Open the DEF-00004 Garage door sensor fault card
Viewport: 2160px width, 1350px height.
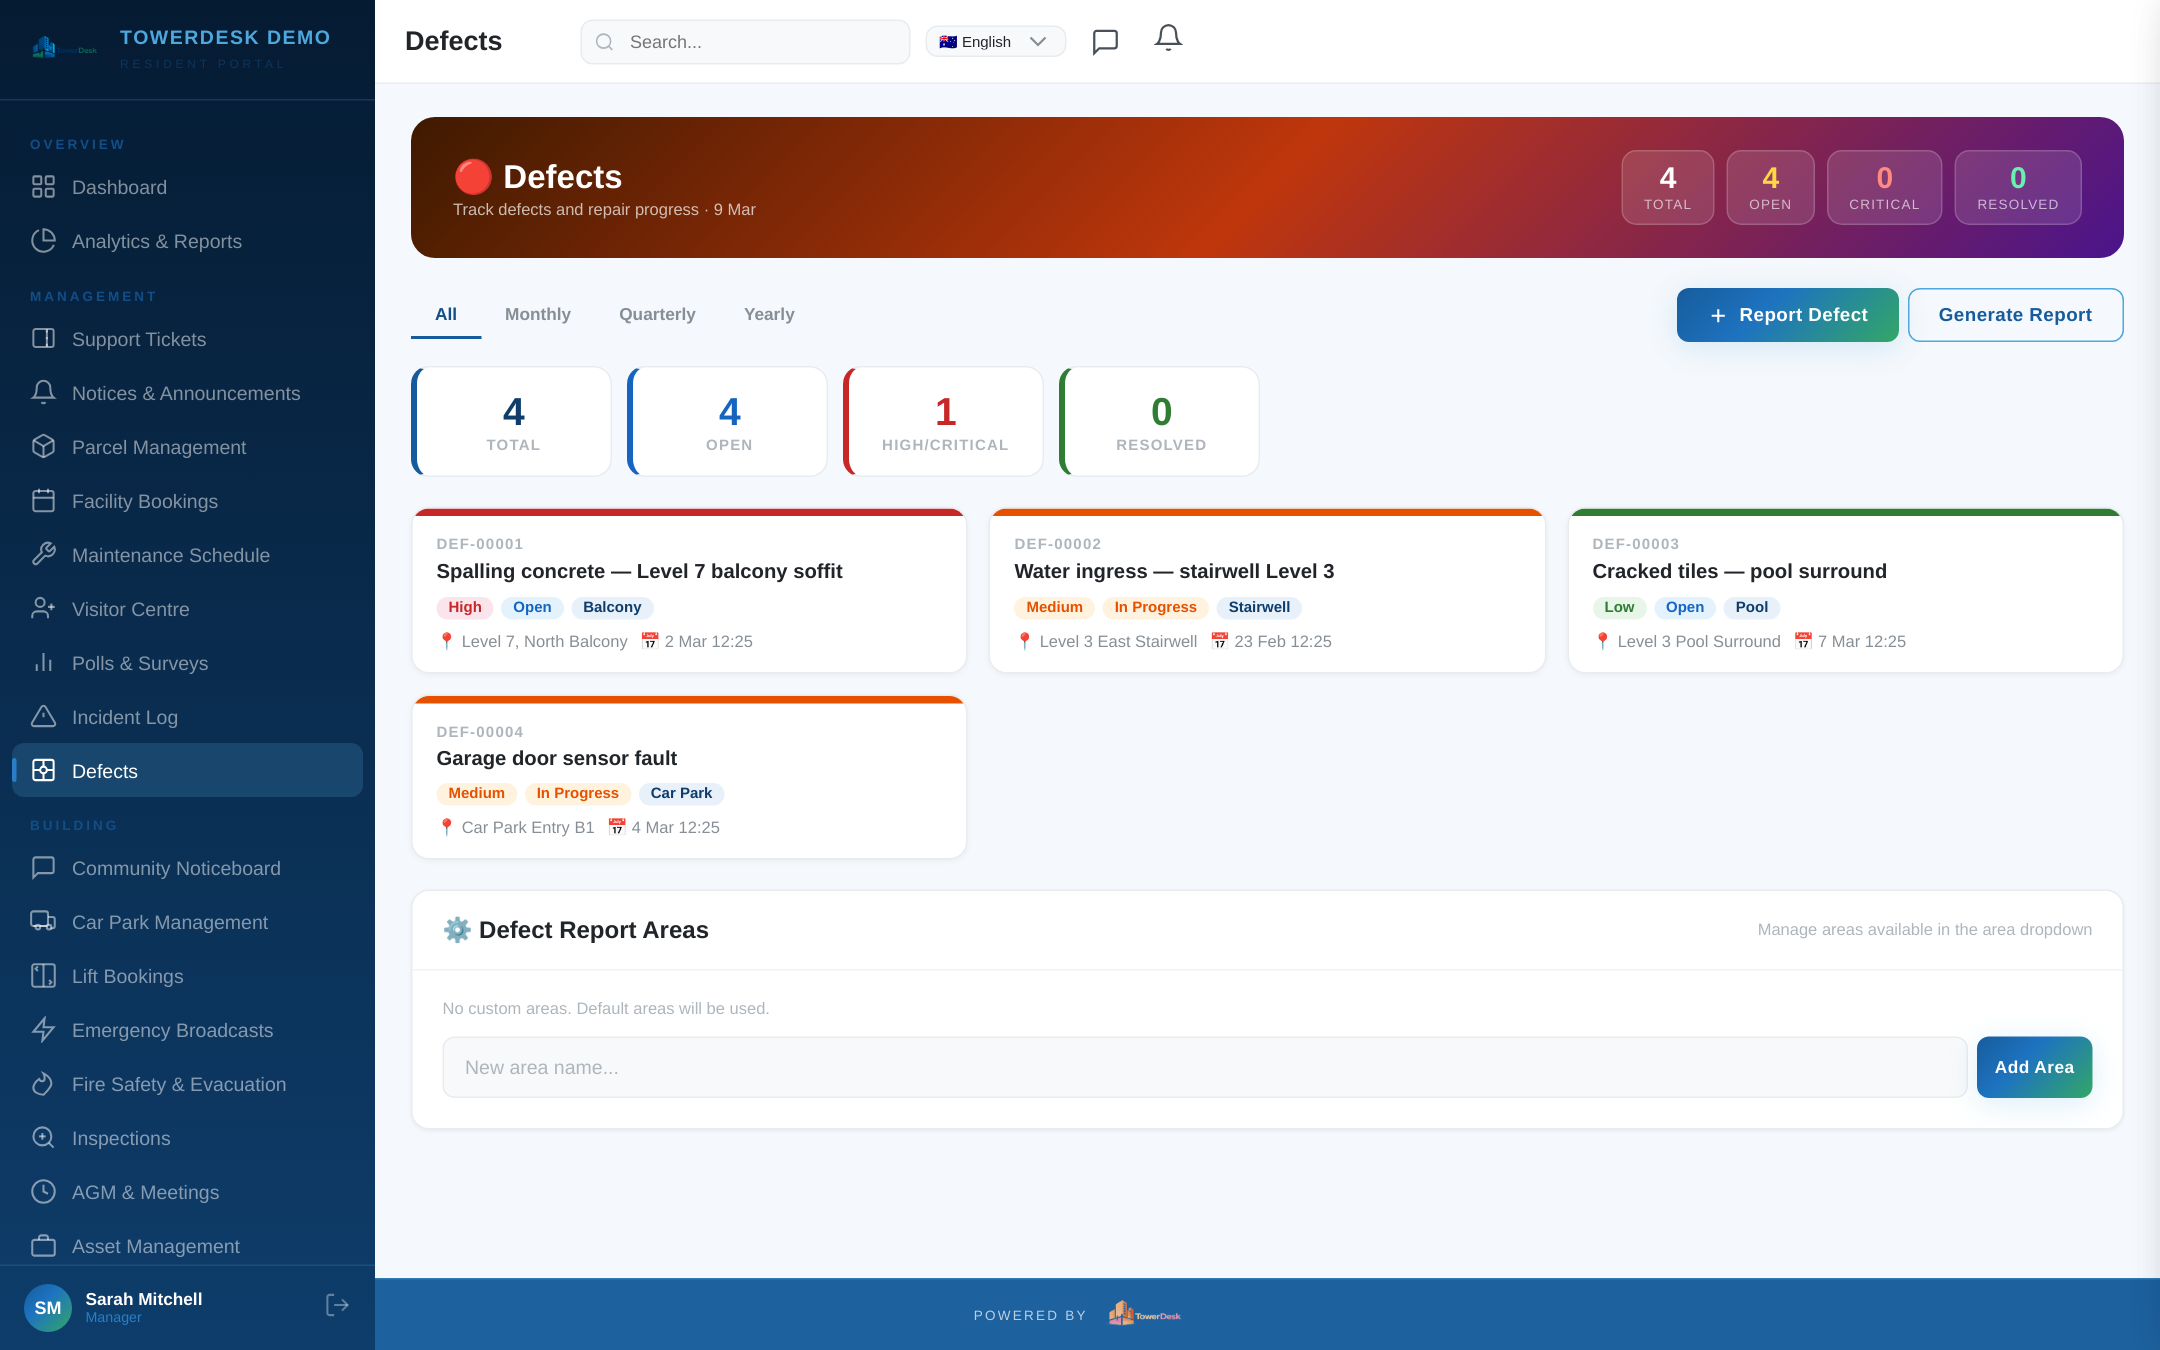[688, 778]
